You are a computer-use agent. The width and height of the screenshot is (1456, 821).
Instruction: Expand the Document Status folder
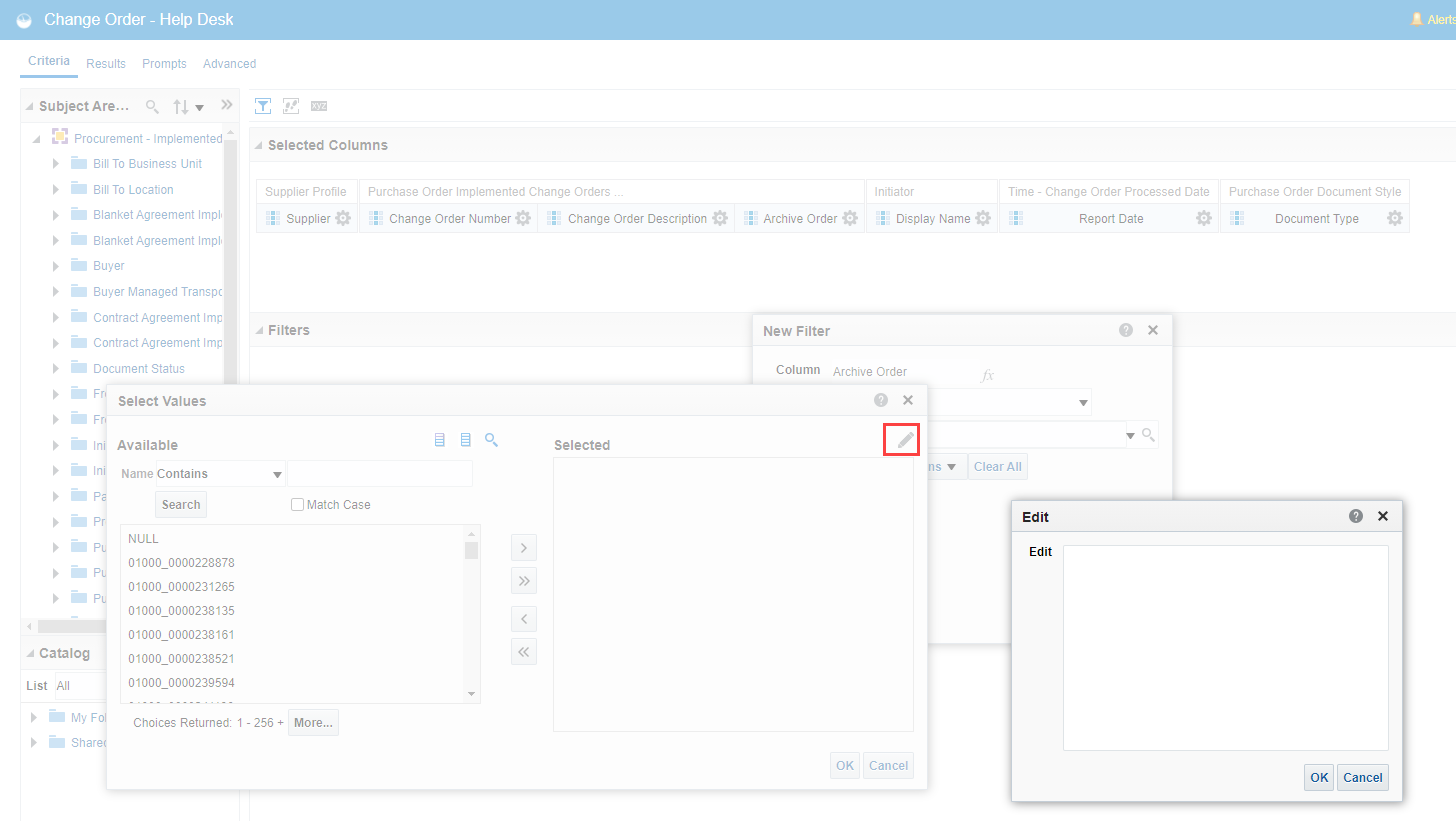(56, 368)
